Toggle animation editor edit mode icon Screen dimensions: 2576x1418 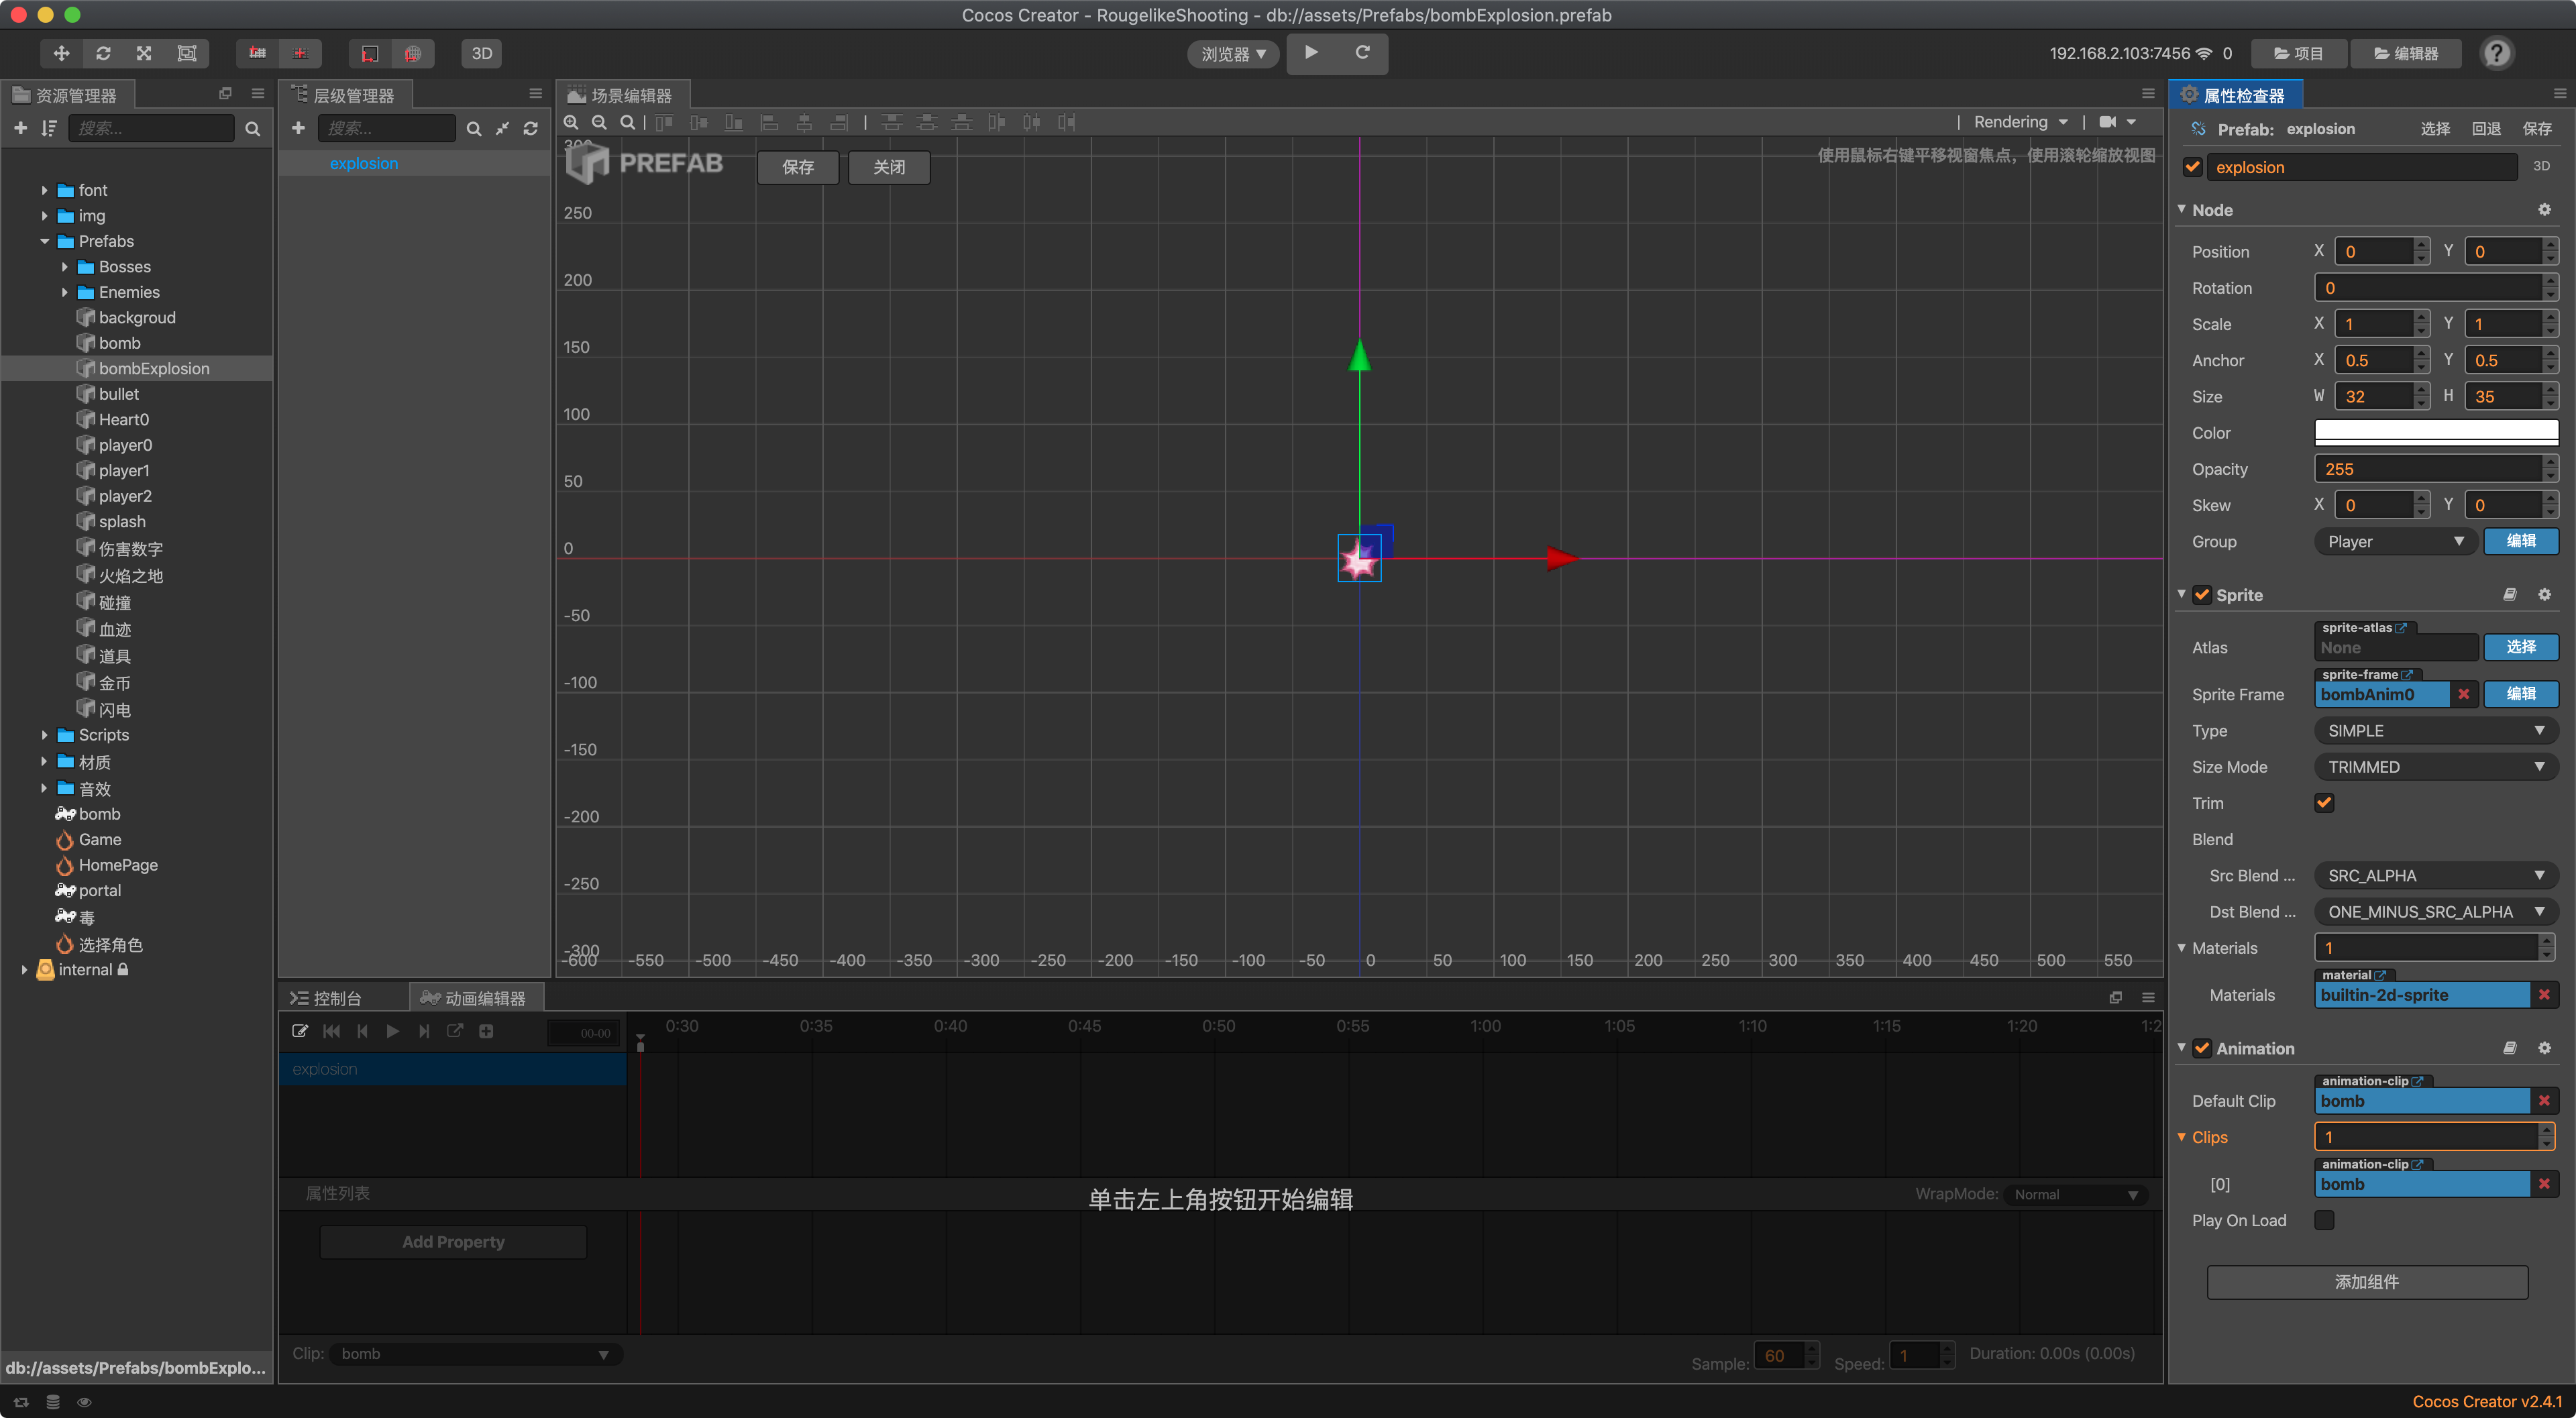click(300, 1031)
